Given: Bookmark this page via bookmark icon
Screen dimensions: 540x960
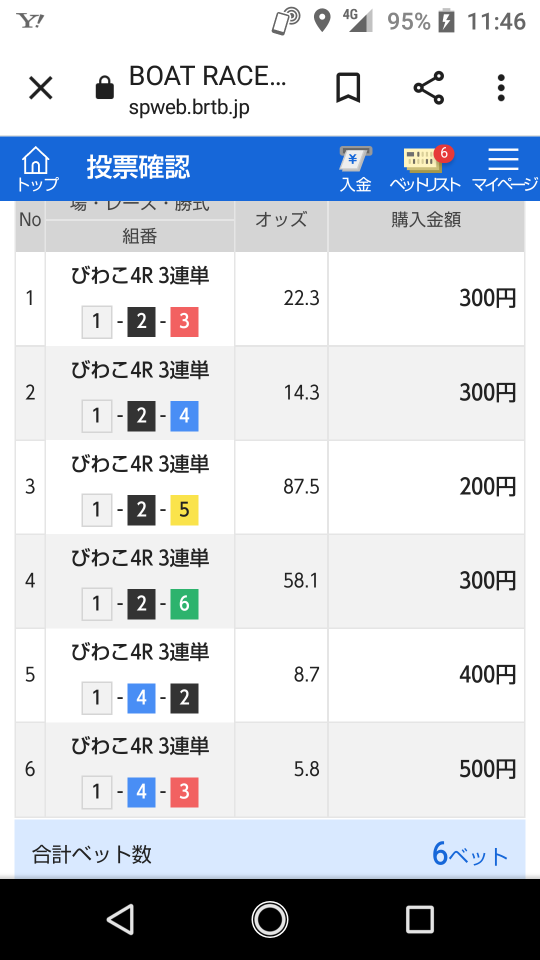Looking at the screenshot, I should [x=348, y=89].
